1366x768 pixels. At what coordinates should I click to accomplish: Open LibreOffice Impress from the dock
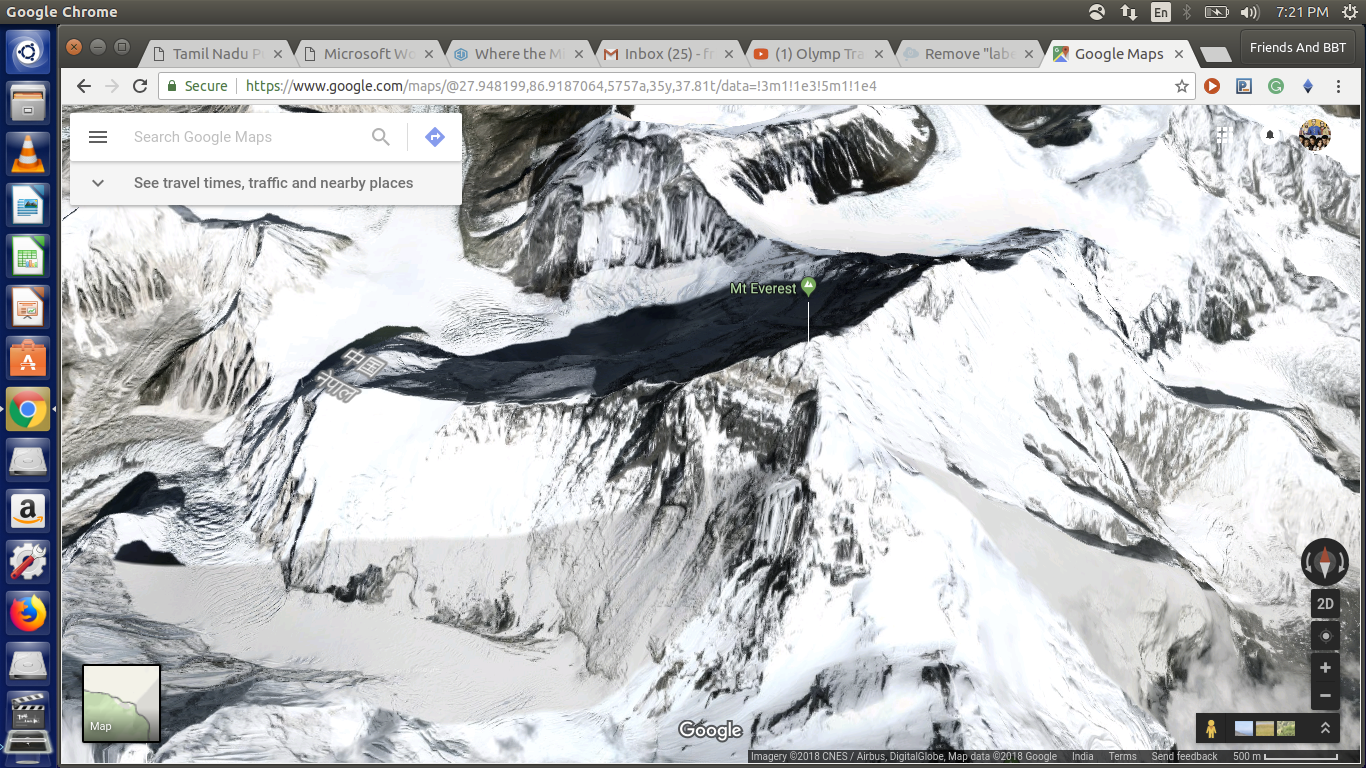click(x=28, y=306)
